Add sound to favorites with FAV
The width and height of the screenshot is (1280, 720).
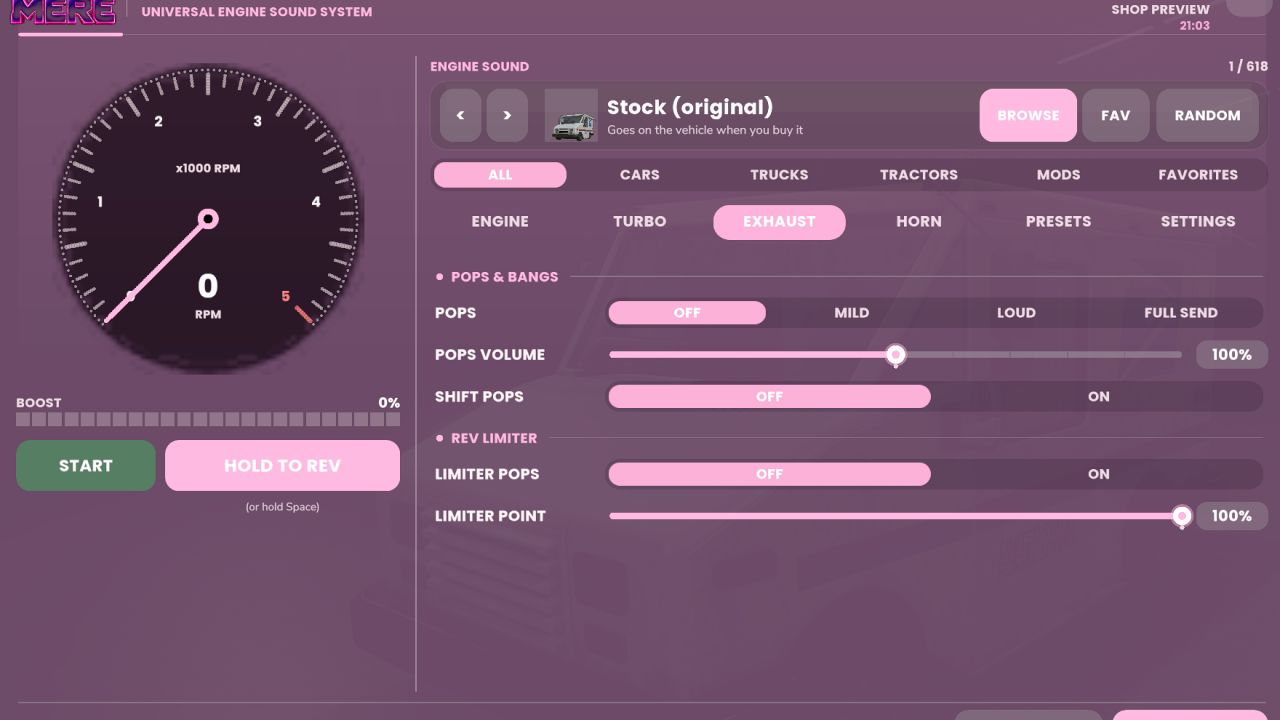click(x=1116, y=115)
